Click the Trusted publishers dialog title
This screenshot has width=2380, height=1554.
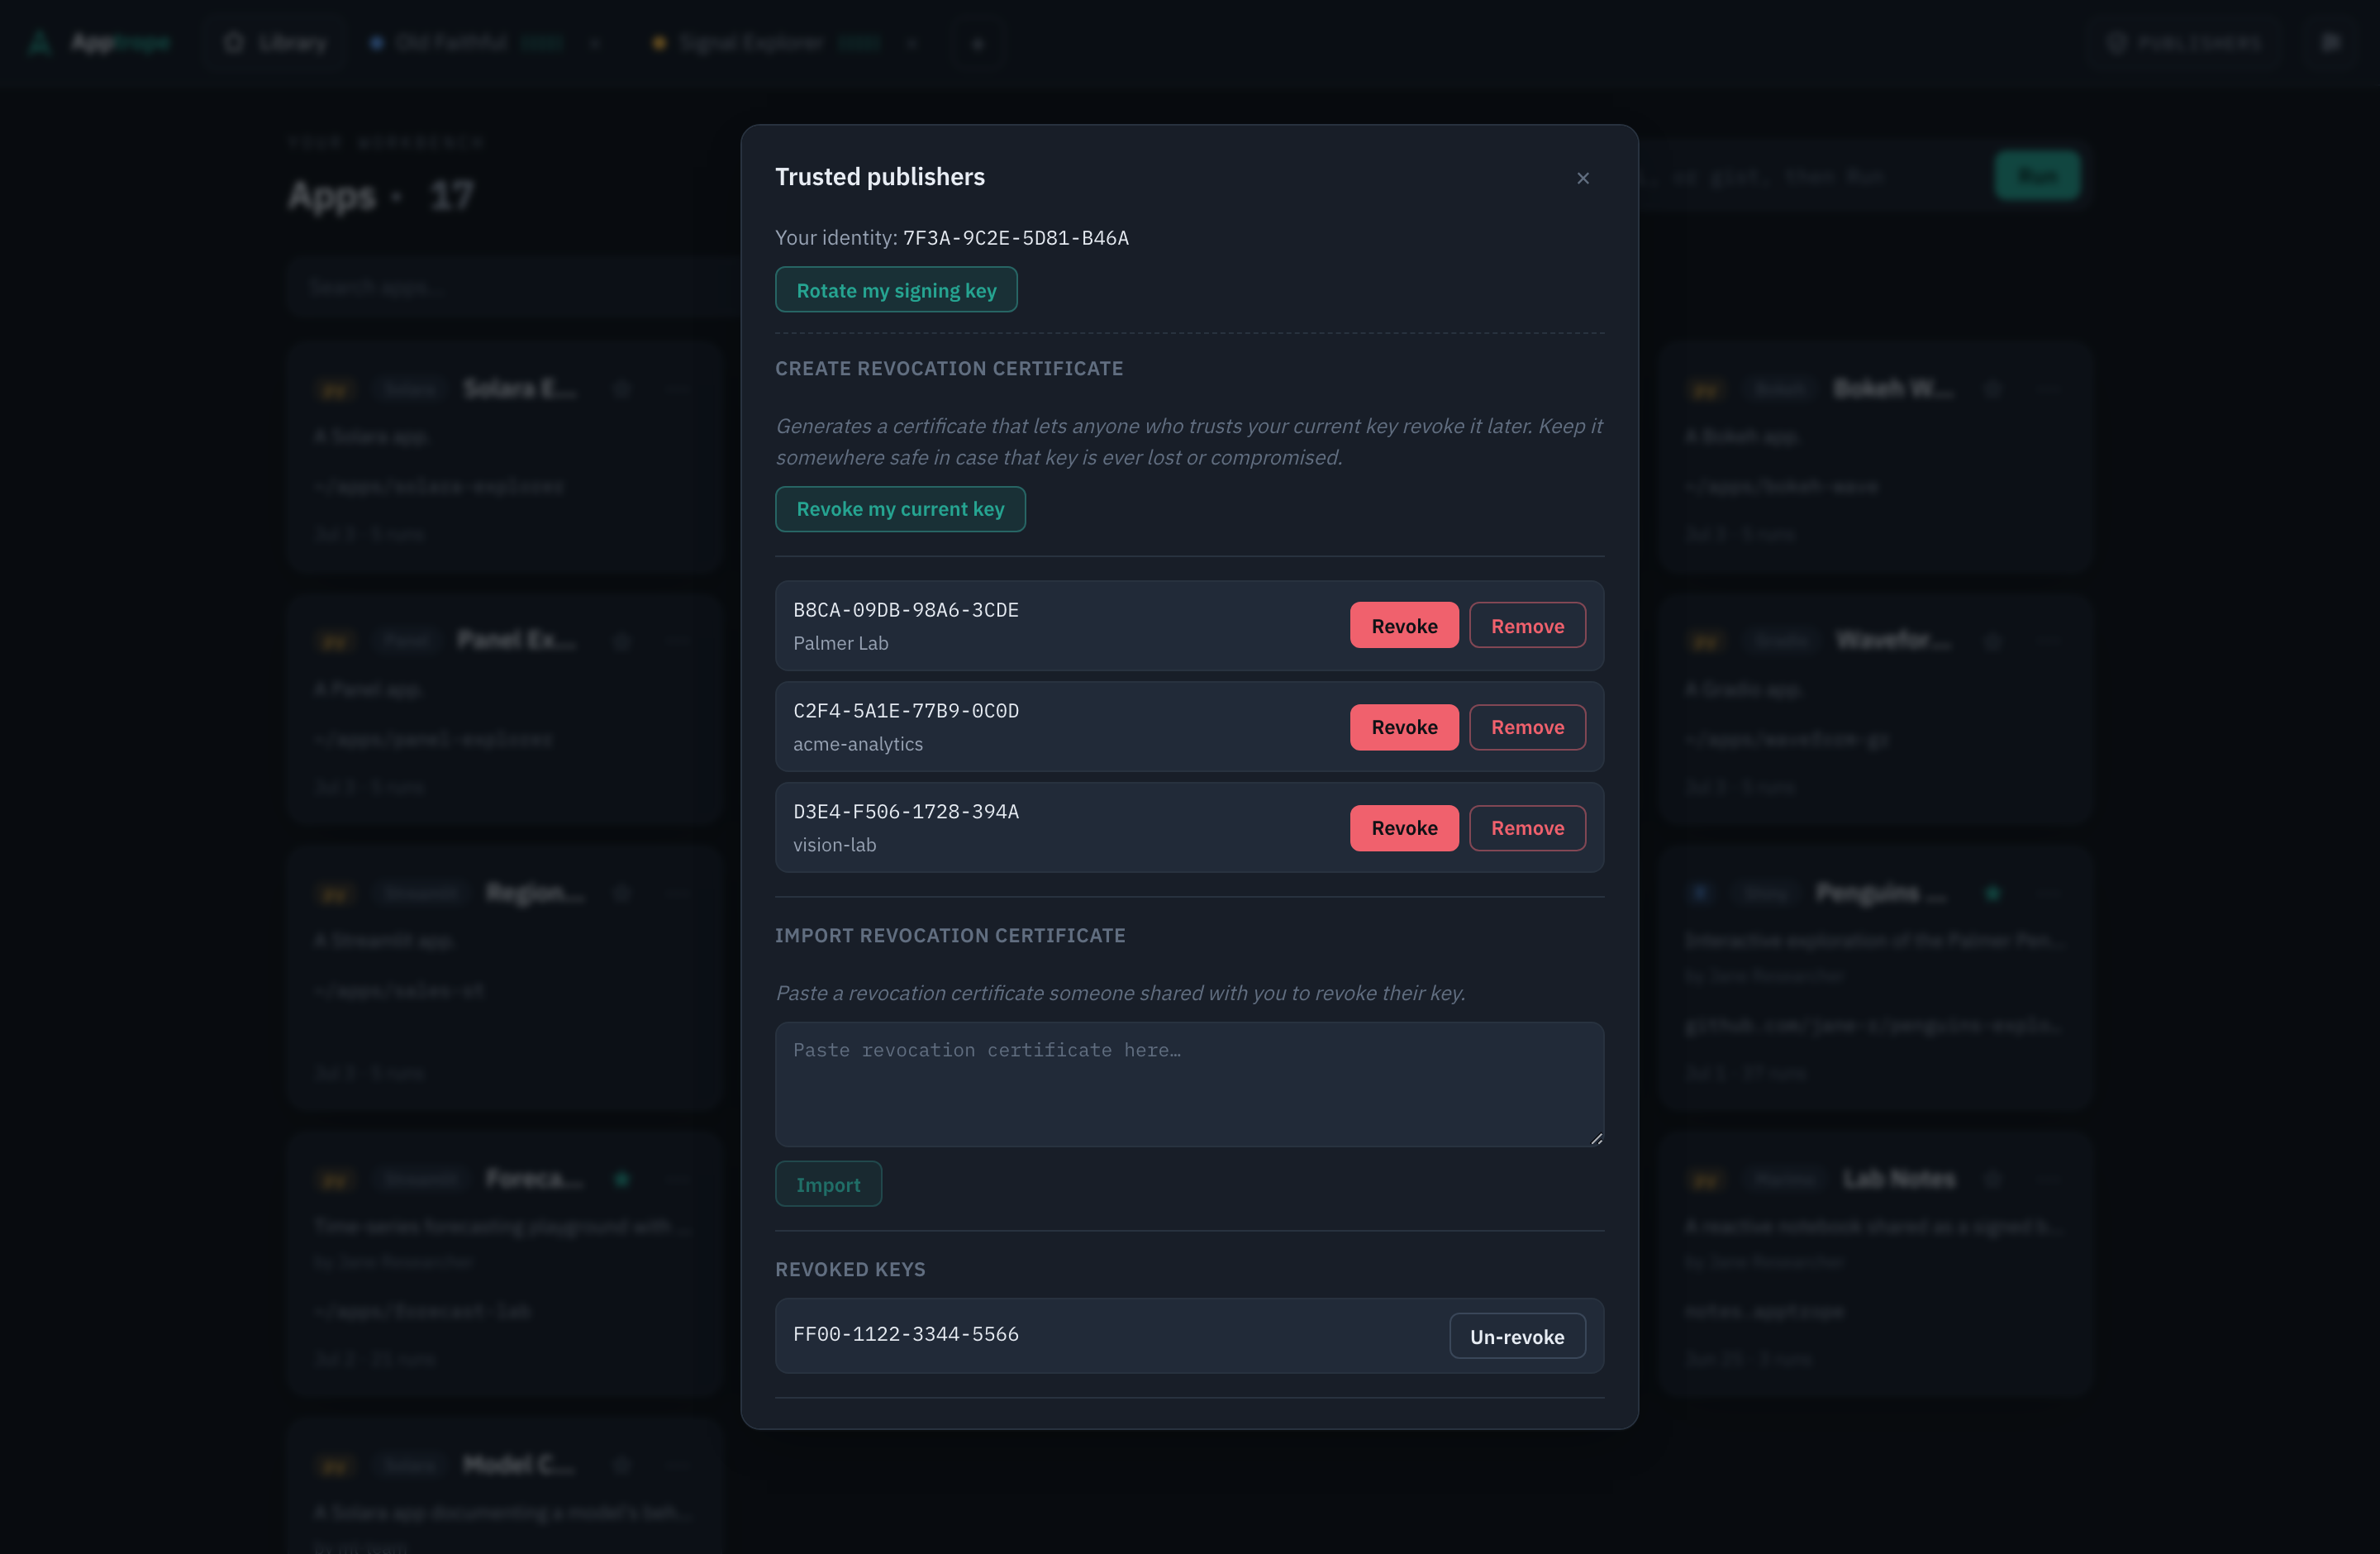coord(880,177)
